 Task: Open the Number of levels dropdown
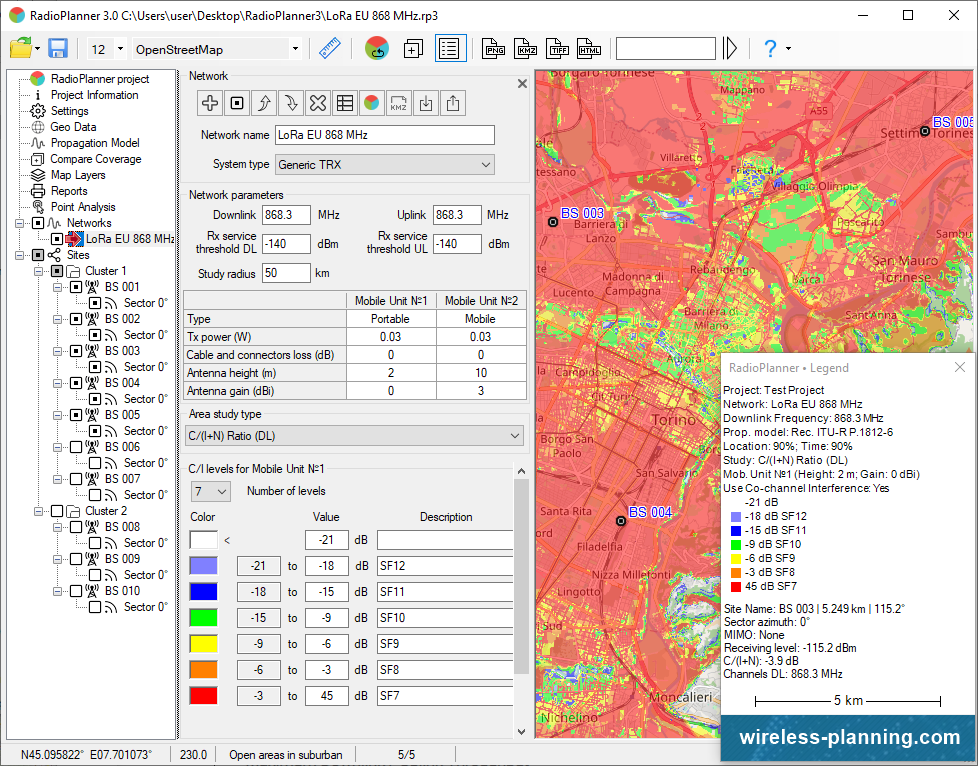211,492
